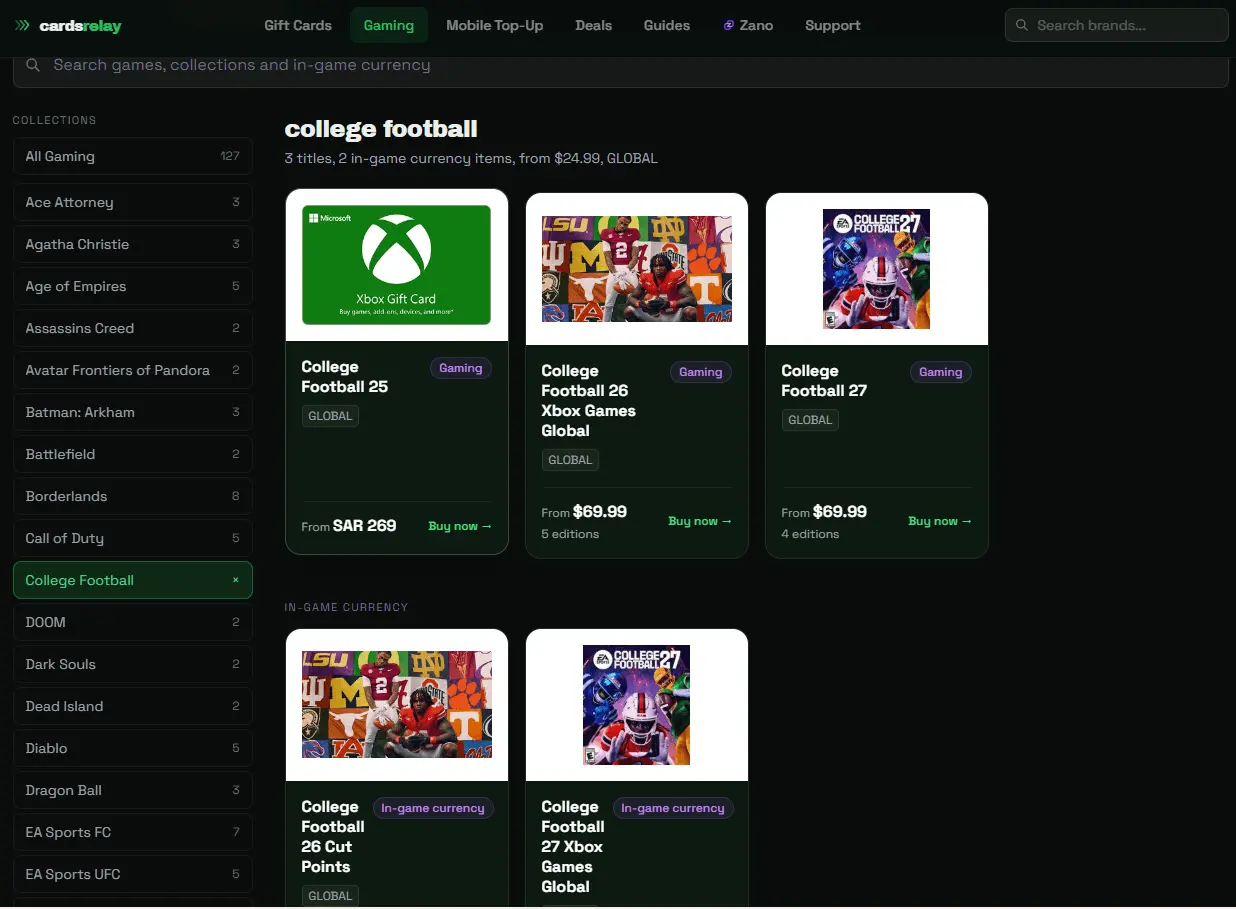
Task: Open the Guides nav item
Action: click(x=667, y=26)
